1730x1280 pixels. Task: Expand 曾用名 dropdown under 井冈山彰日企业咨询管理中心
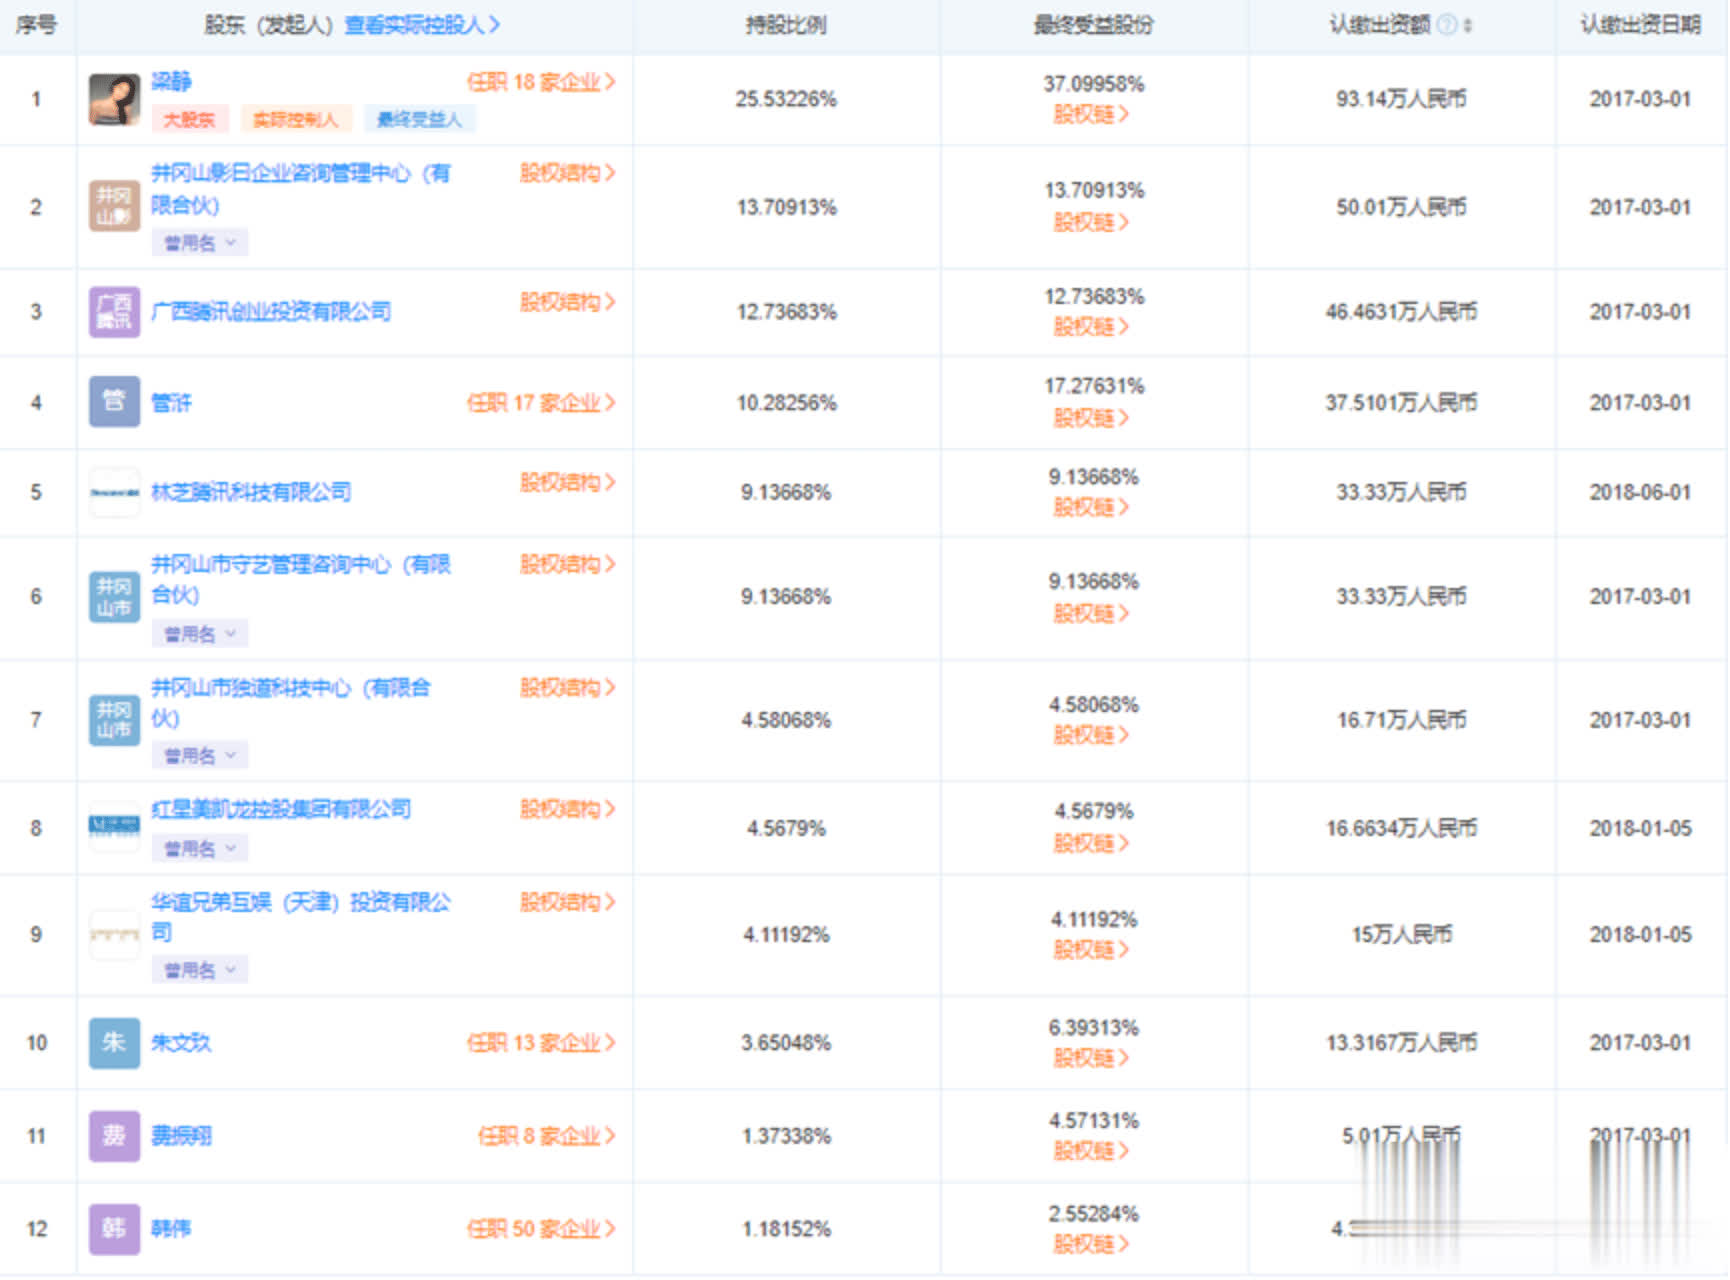pyautogui.click(x=199, y=243)
